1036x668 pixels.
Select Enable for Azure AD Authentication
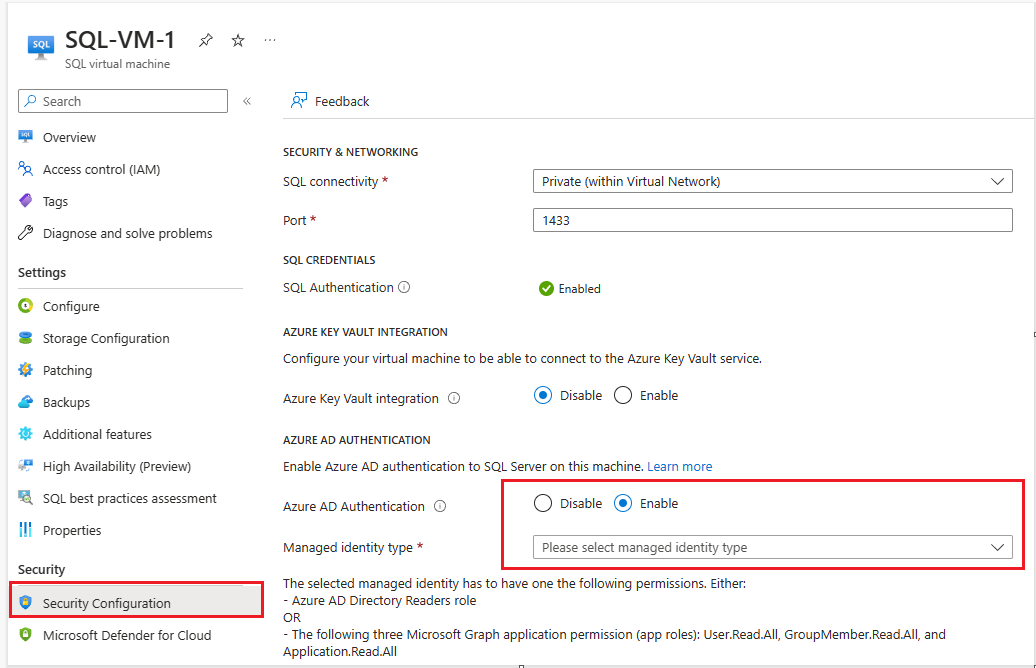[623, 503]
